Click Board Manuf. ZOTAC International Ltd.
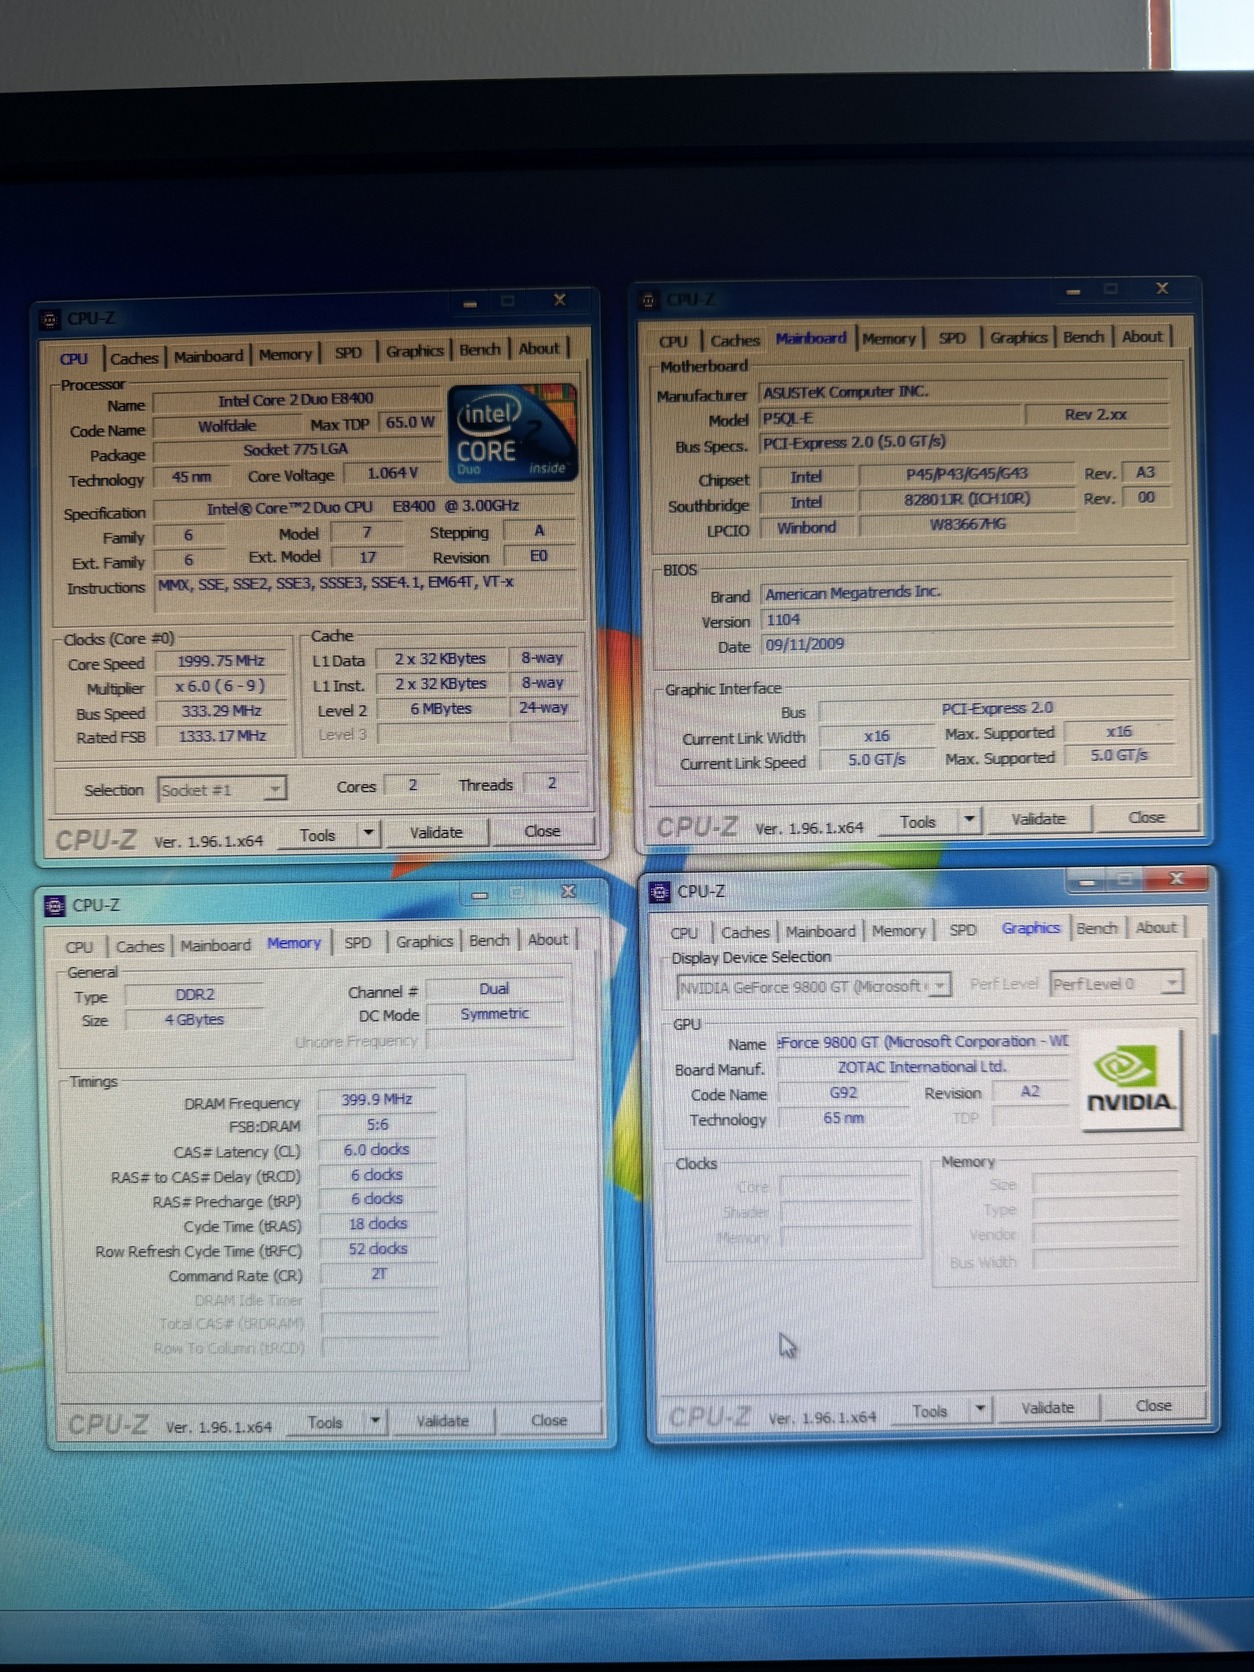Image resolution: width=1254 pixels, height=1672 pixels. [922, 1067]
